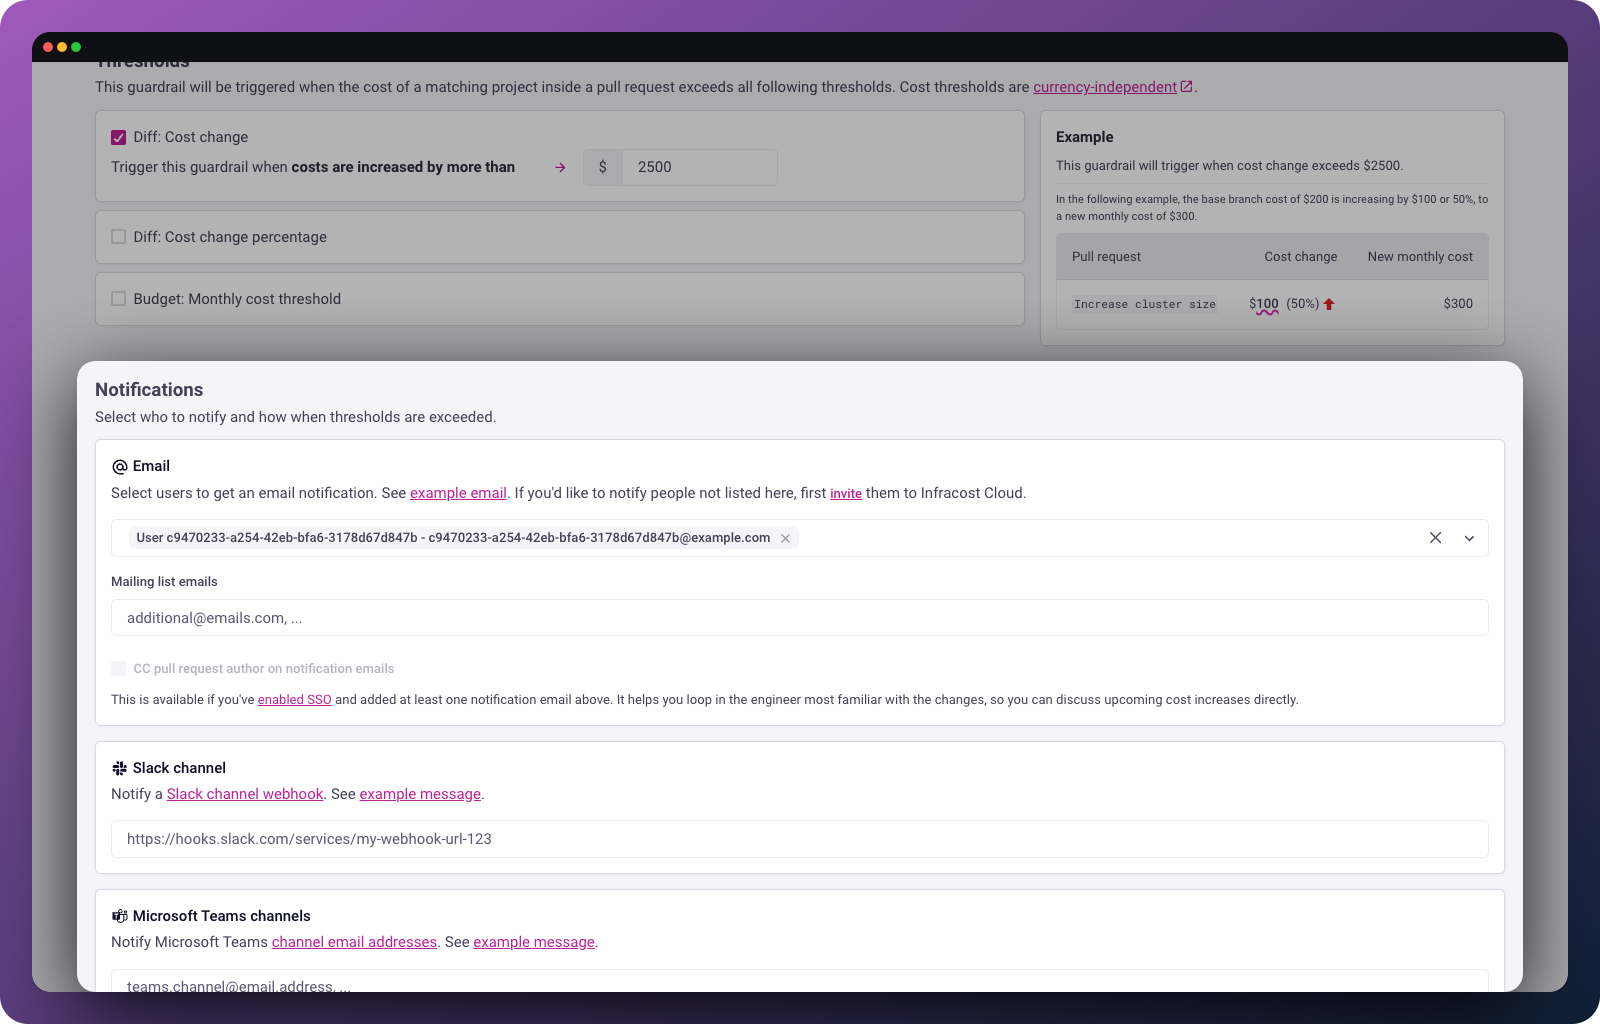Clear all email recipients with the X icon
The height and width of the screenshot is (1024, 1600).
tap(1435, 538)
